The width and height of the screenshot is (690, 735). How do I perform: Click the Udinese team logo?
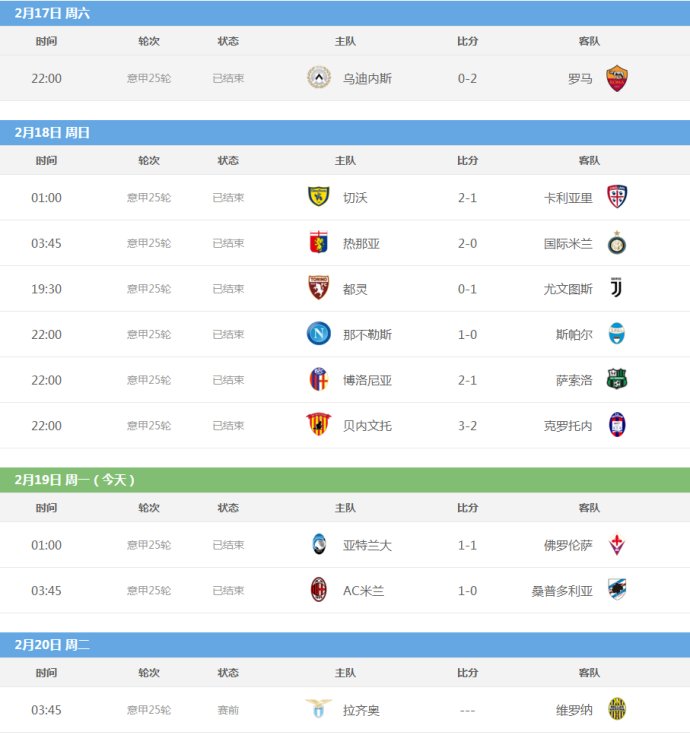[x=319, y=77]
